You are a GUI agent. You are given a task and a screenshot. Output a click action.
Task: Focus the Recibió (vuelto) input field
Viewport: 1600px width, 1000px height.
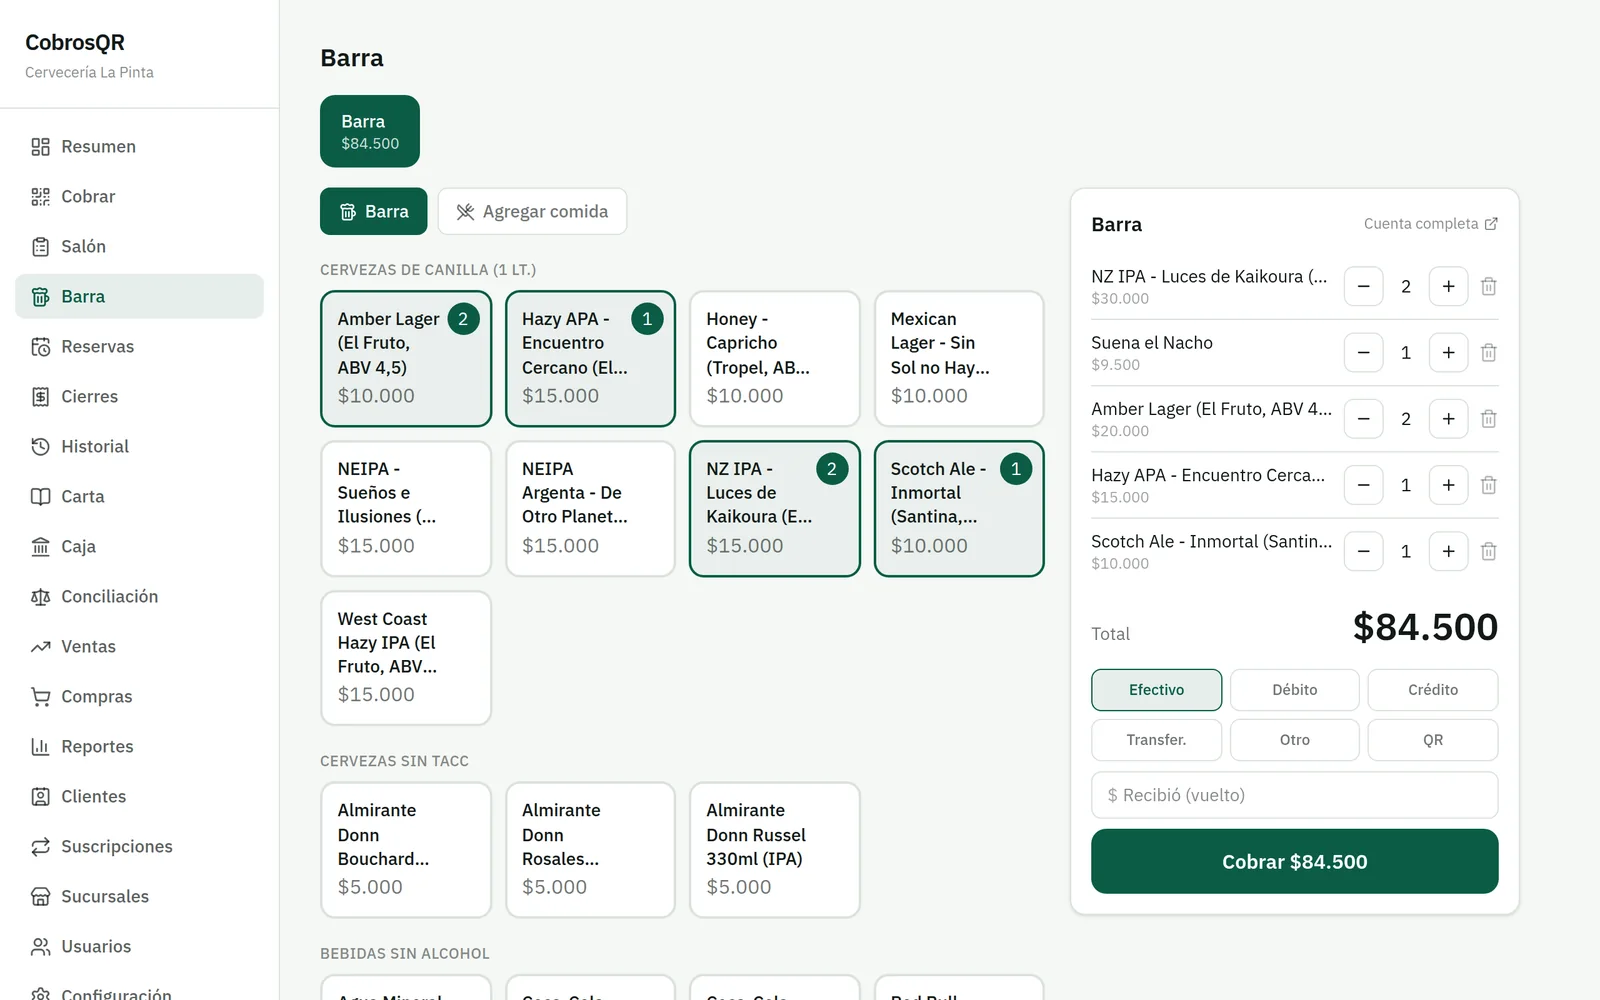[x=1294, y=795]
